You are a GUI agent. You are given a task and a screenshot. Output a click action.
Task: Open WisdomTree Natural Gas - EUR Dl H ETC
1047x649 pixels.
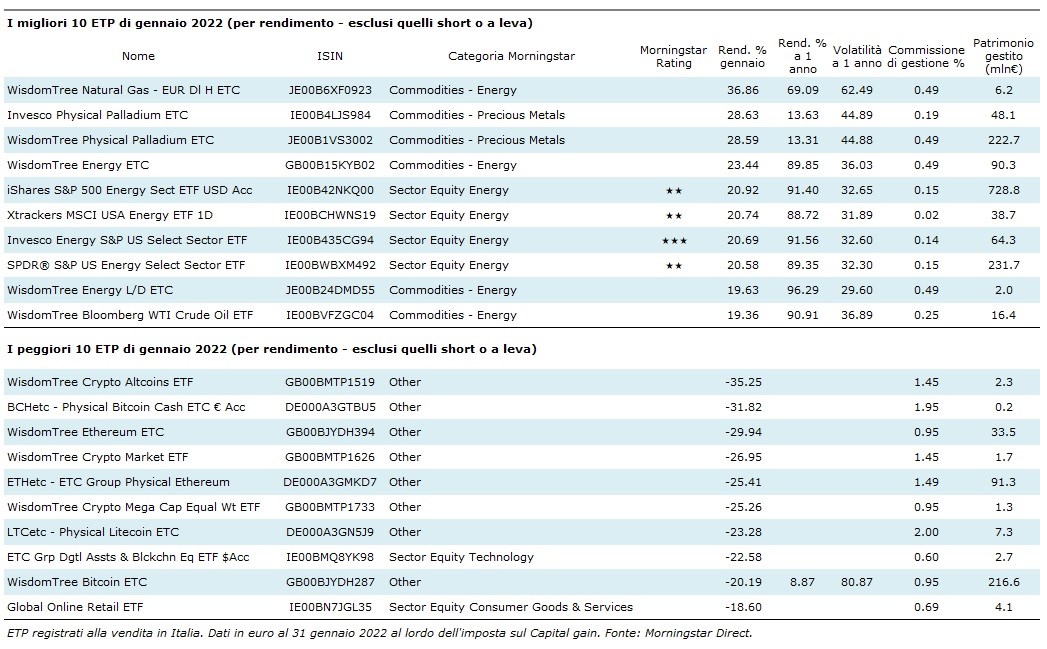point(123,90)
